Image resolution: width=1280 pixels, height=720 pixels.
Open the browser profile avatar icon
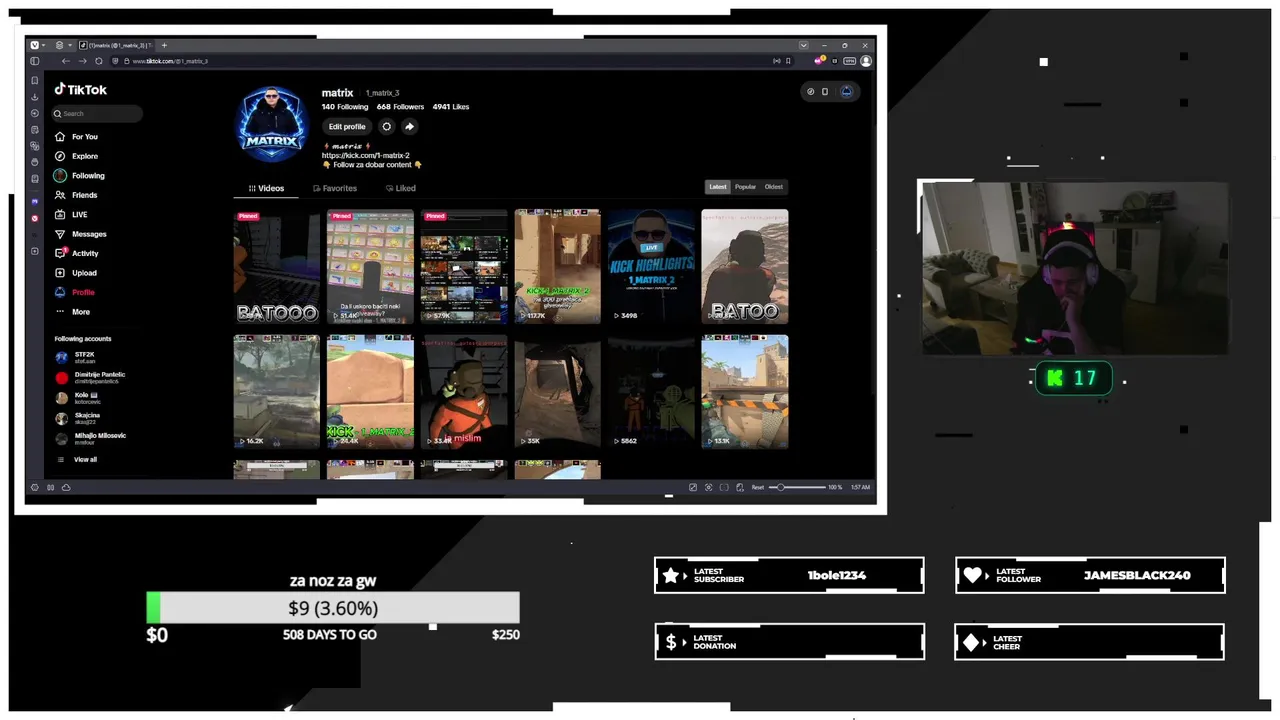[x=866, y=61]
